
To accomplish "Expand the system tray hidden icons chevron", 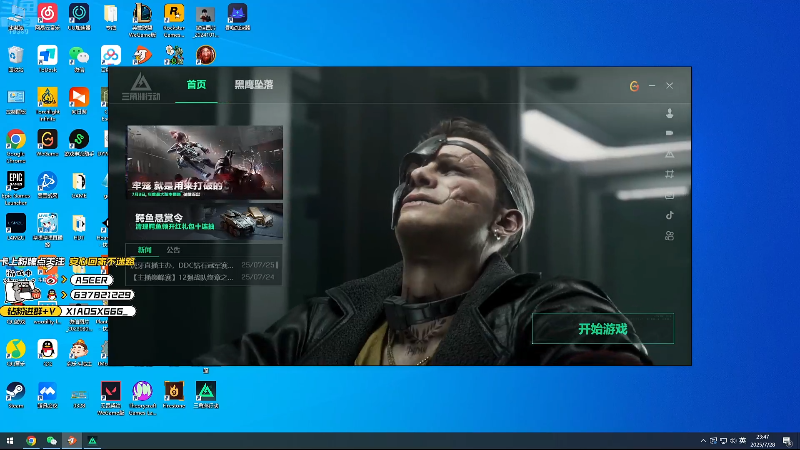I will coord(703,441).
